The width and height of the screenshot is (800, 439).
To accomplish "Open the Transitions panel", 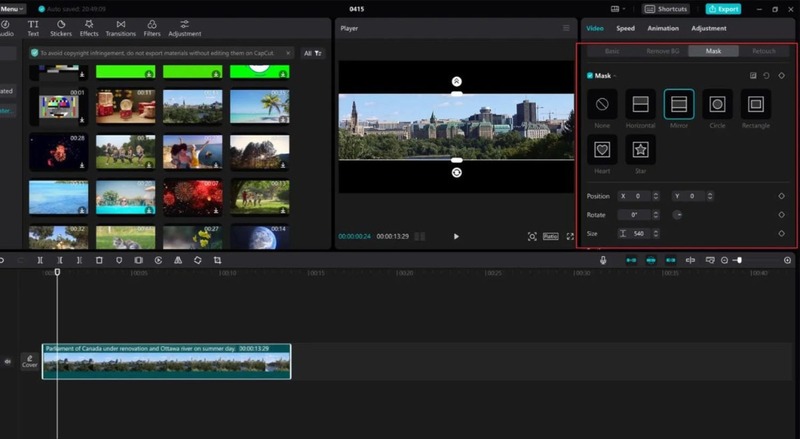I will click(120, 29).
